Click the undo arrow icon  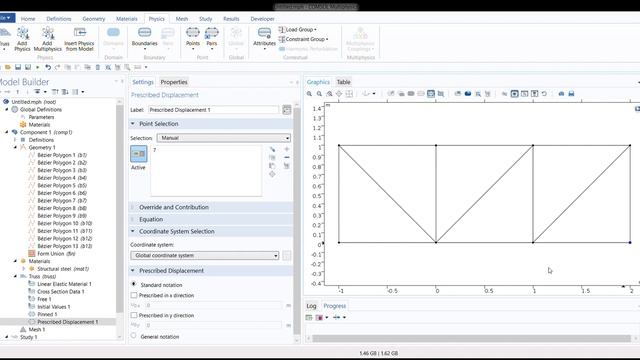tap(48, 67)
